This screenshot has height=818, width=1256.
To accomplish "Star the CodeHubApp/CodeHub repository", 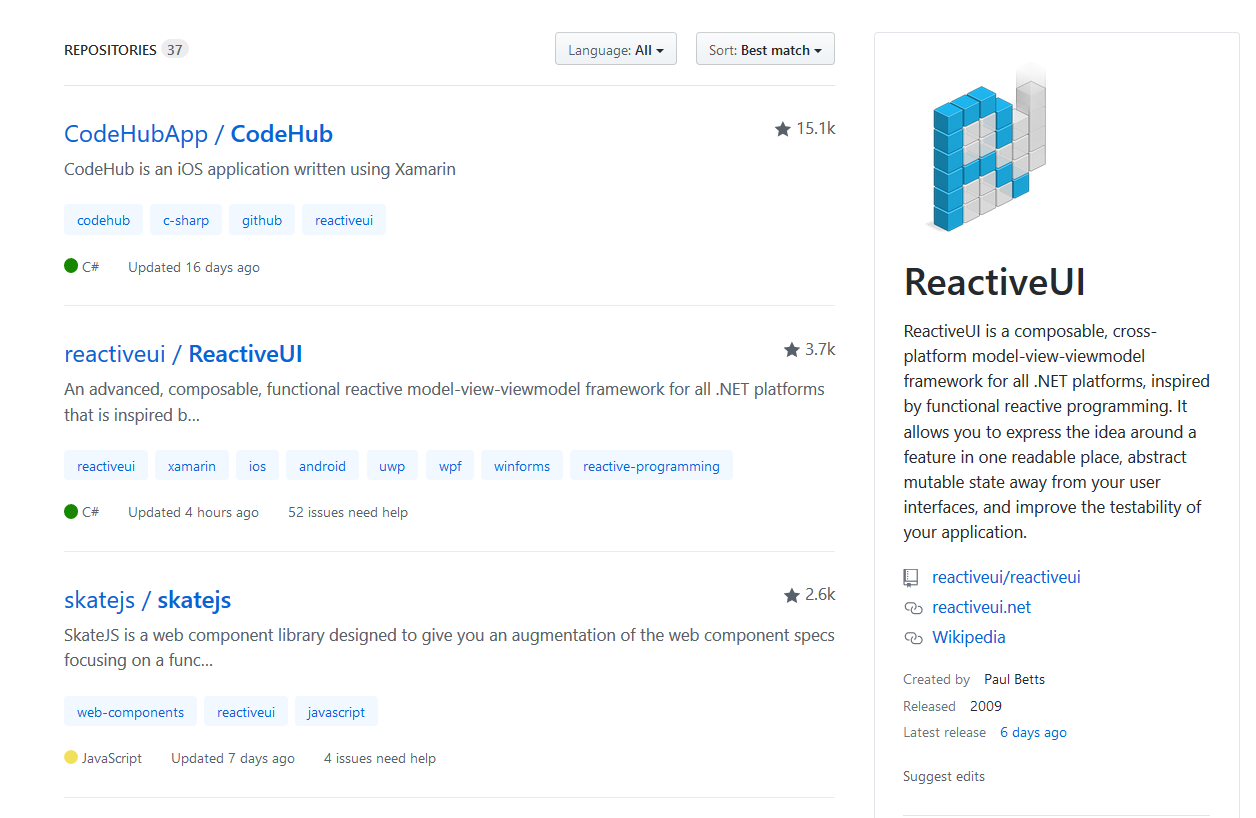I will (784, 127).
